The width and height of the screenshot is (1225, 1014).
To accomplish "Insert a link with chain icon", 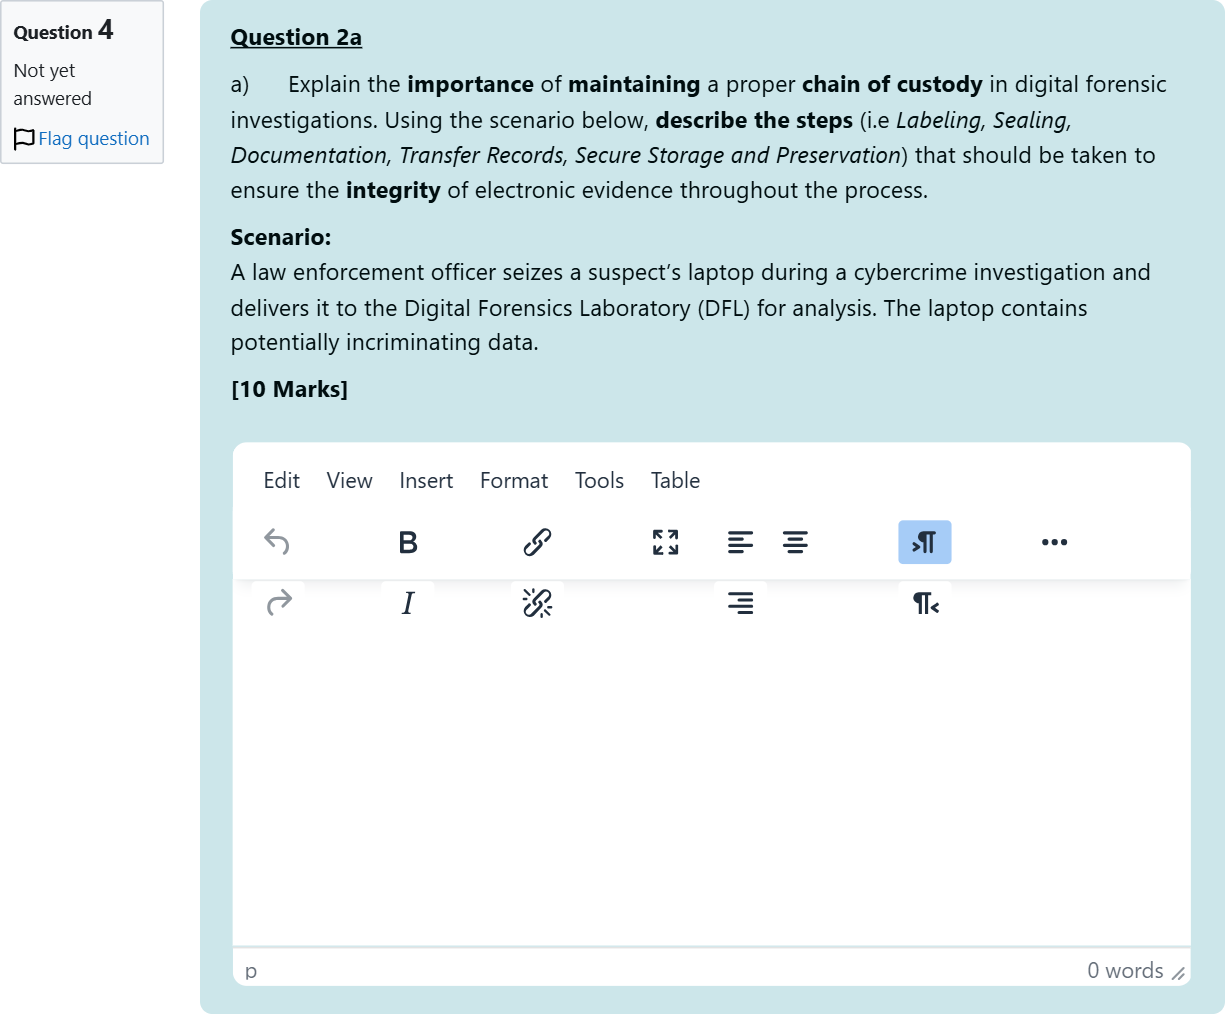I will coord(537,542).
